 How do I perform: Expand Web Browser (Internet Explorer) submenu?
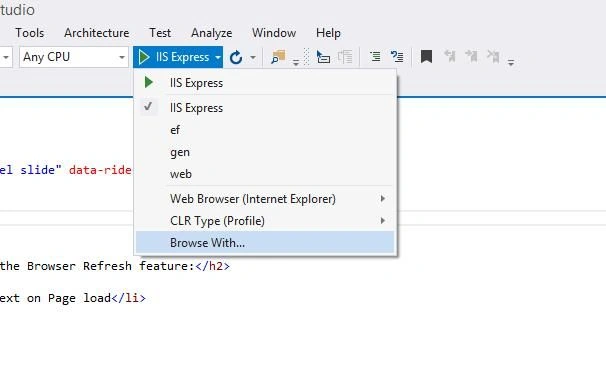[265, 199]
